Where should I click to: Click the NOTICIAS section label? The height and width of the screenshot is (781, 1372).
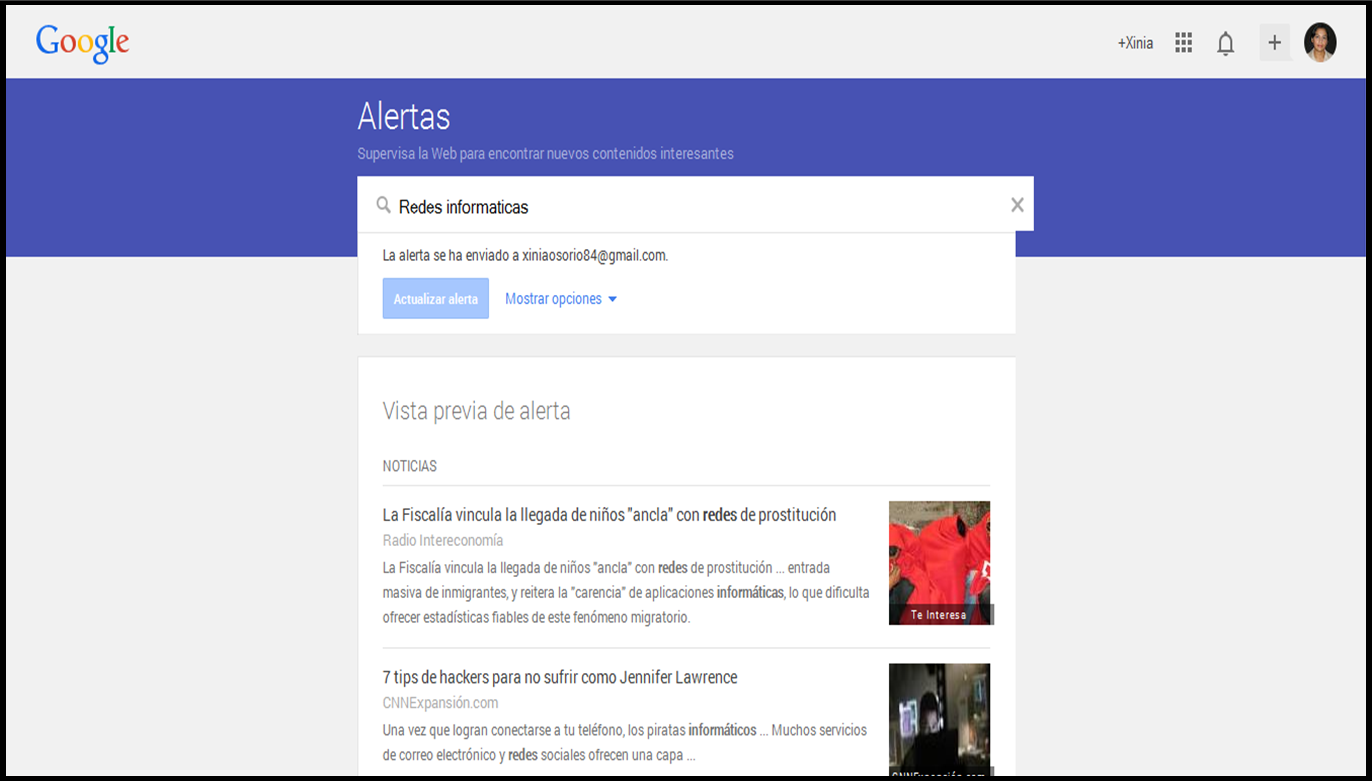point(409,467)
